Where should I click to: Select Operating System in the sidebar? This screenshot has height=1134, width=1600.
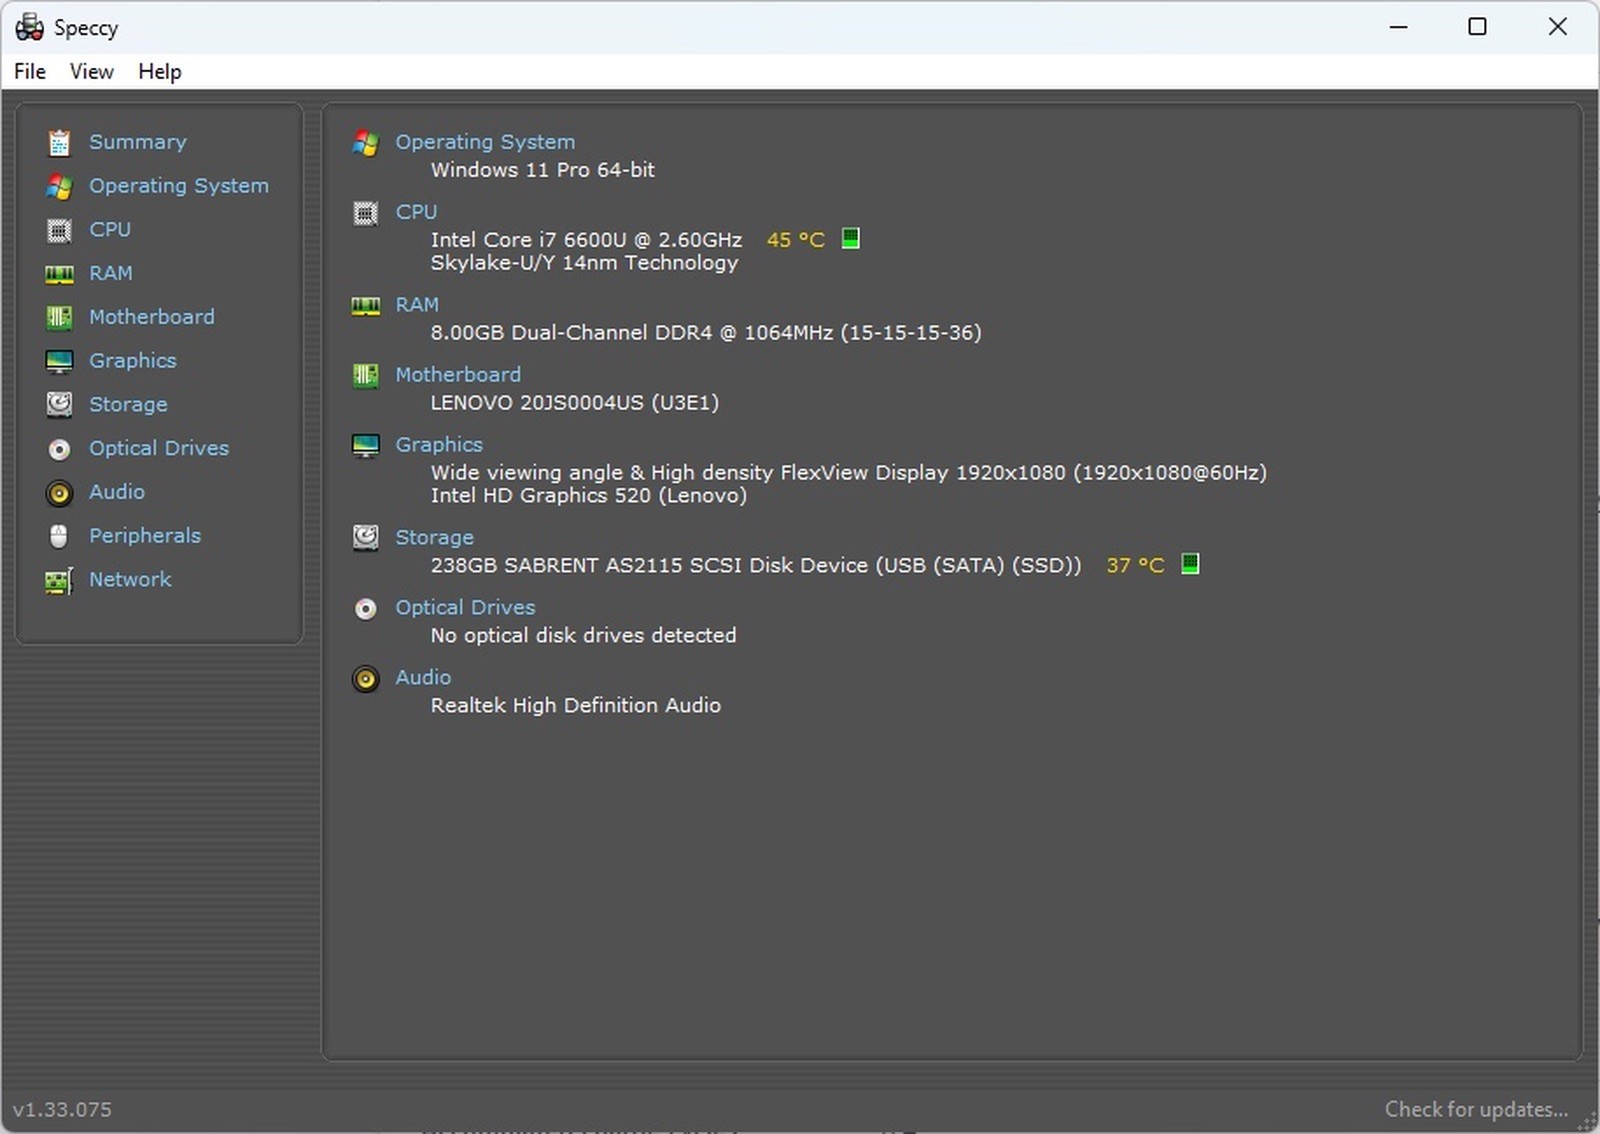[x=179, y=186]
